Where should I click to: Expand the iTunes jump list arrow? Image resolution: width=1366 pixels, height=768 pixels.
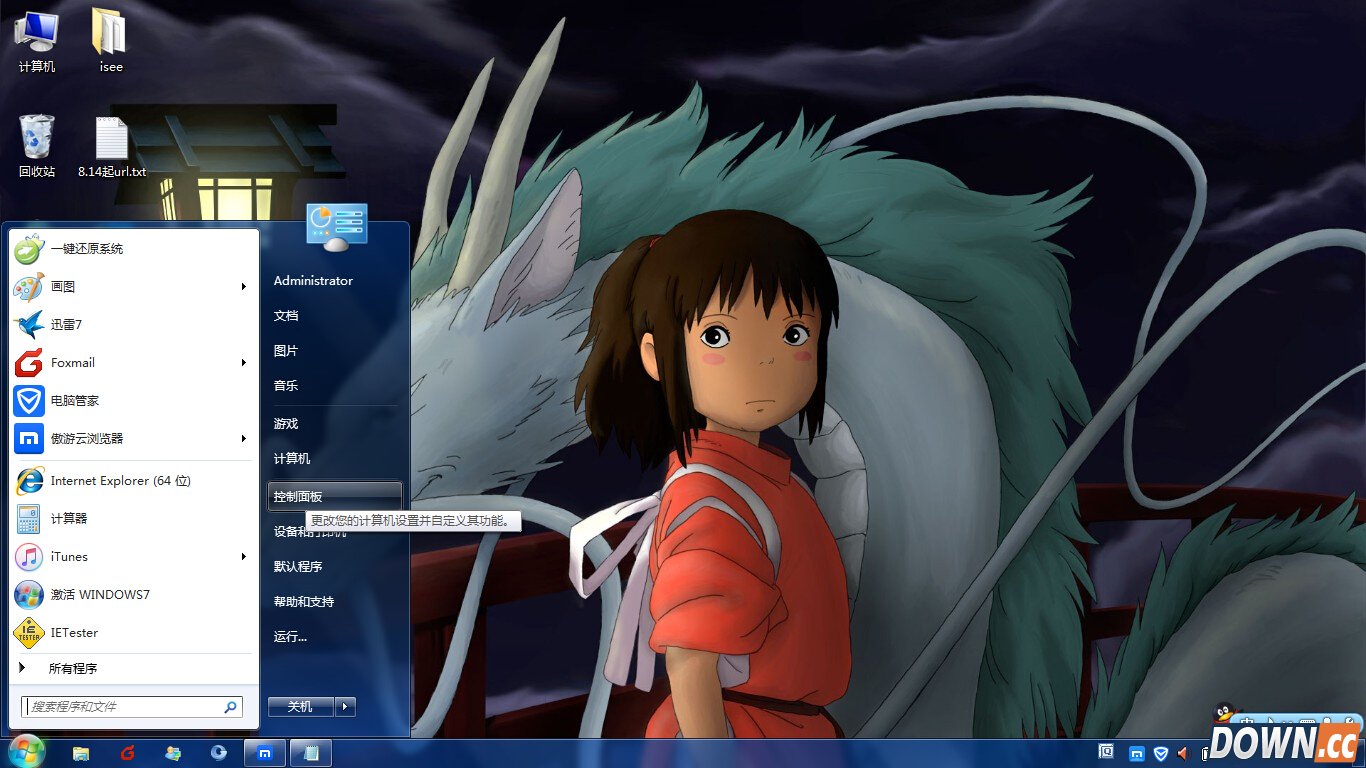coord(243,557)
